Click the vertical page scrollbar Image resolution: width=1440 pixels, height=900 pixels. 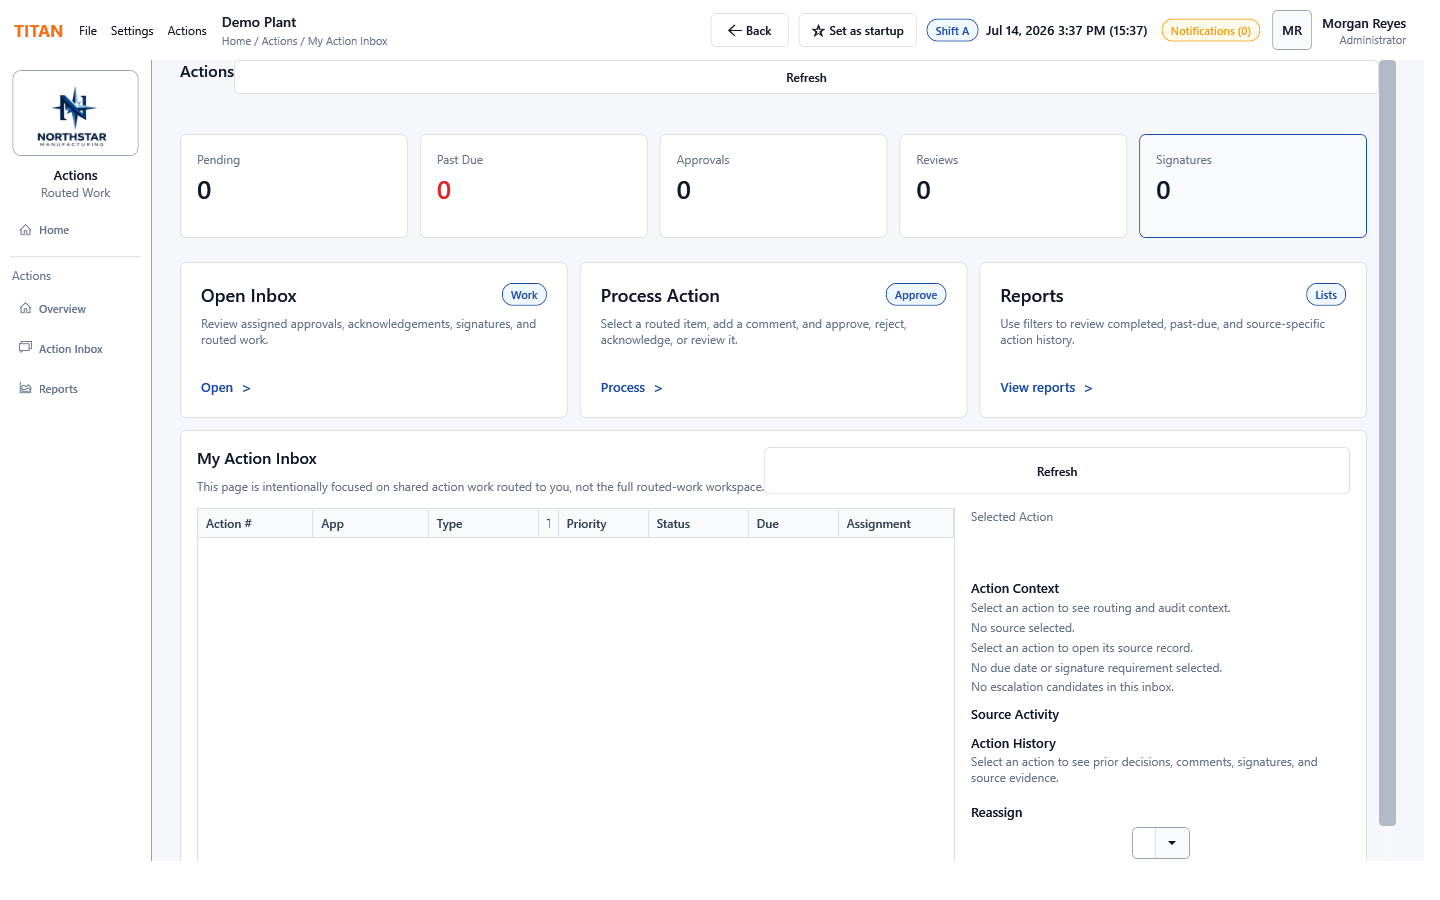pos(1387,442)
